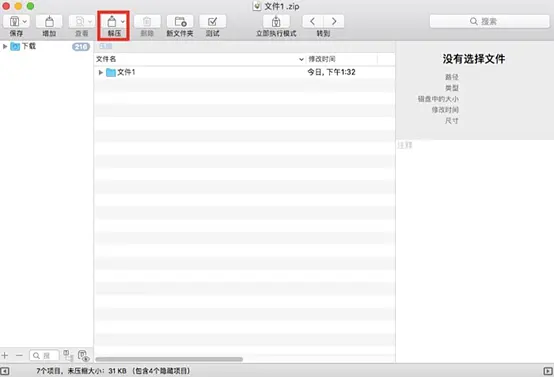Expand the 下载 folder in sidebar
This screenshot has height=377, width=554.
click(x=5, y=46)
